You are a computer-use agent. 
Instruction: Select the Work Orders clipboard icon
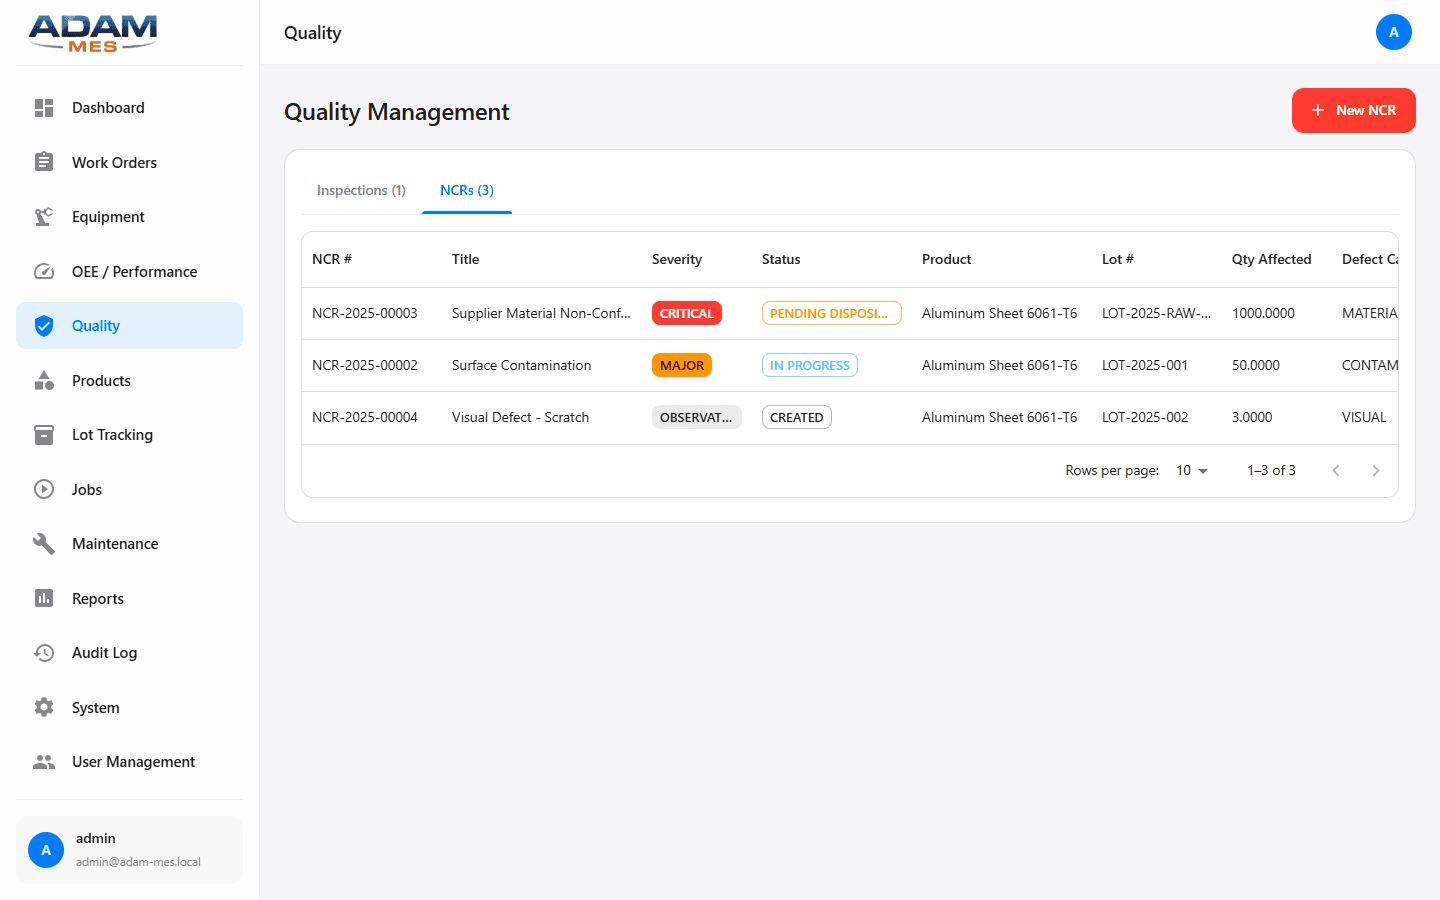pos(44,162)
